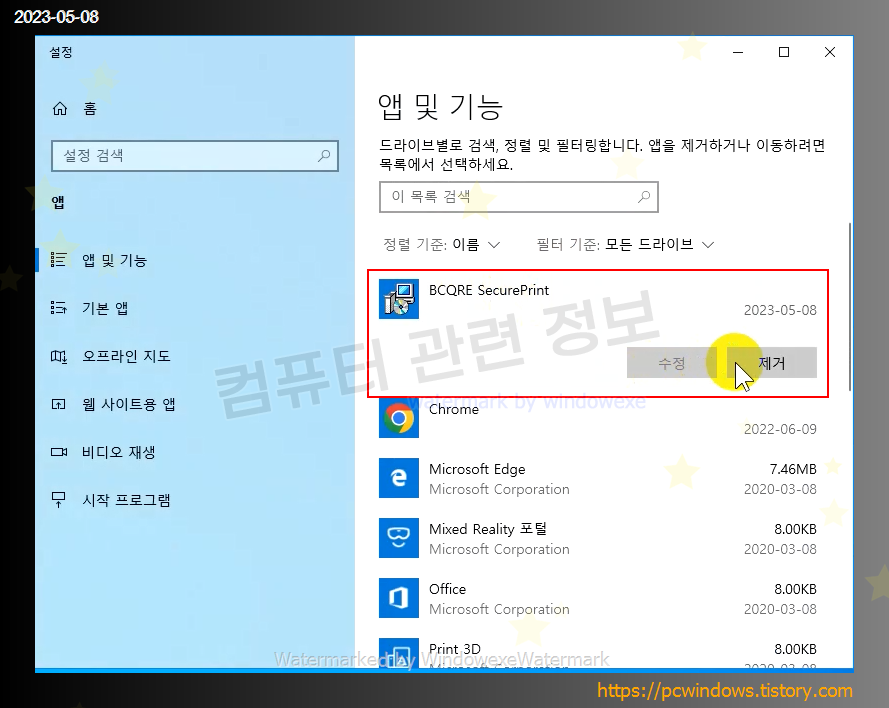Open 웹 사이트용 앱 in sidebar
Image resolution: width=889 pixels, height=708 pixels.
coord(128,404)
